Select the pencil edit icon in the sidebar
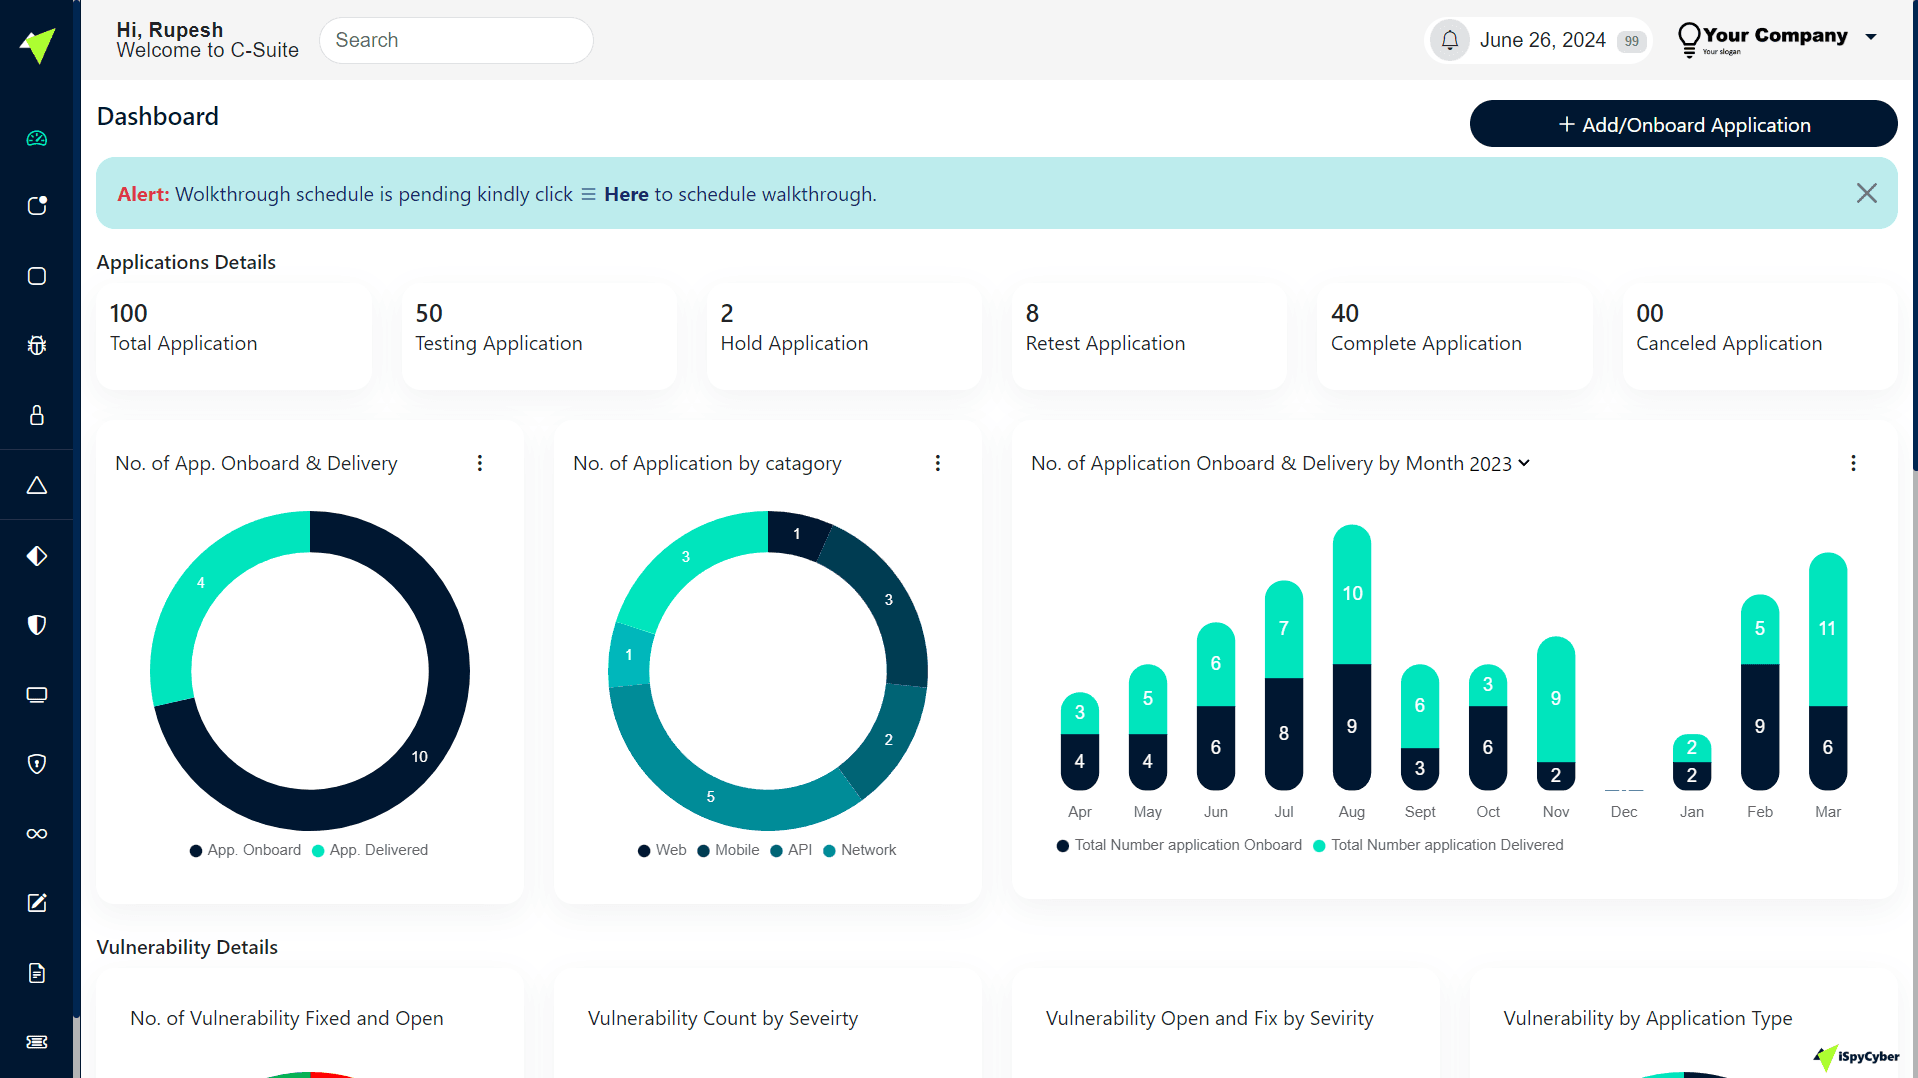This screenshot has height=1078, width=1918. pos(37,903)
